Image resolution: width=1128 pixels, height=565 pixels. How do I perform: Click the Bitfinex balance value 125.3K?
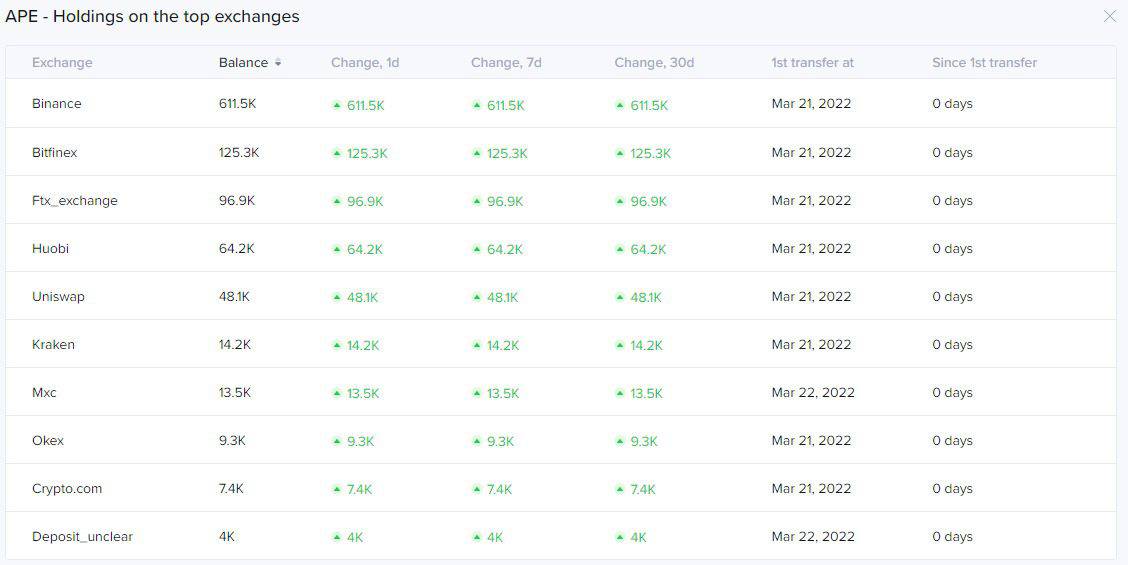point(239,153)
